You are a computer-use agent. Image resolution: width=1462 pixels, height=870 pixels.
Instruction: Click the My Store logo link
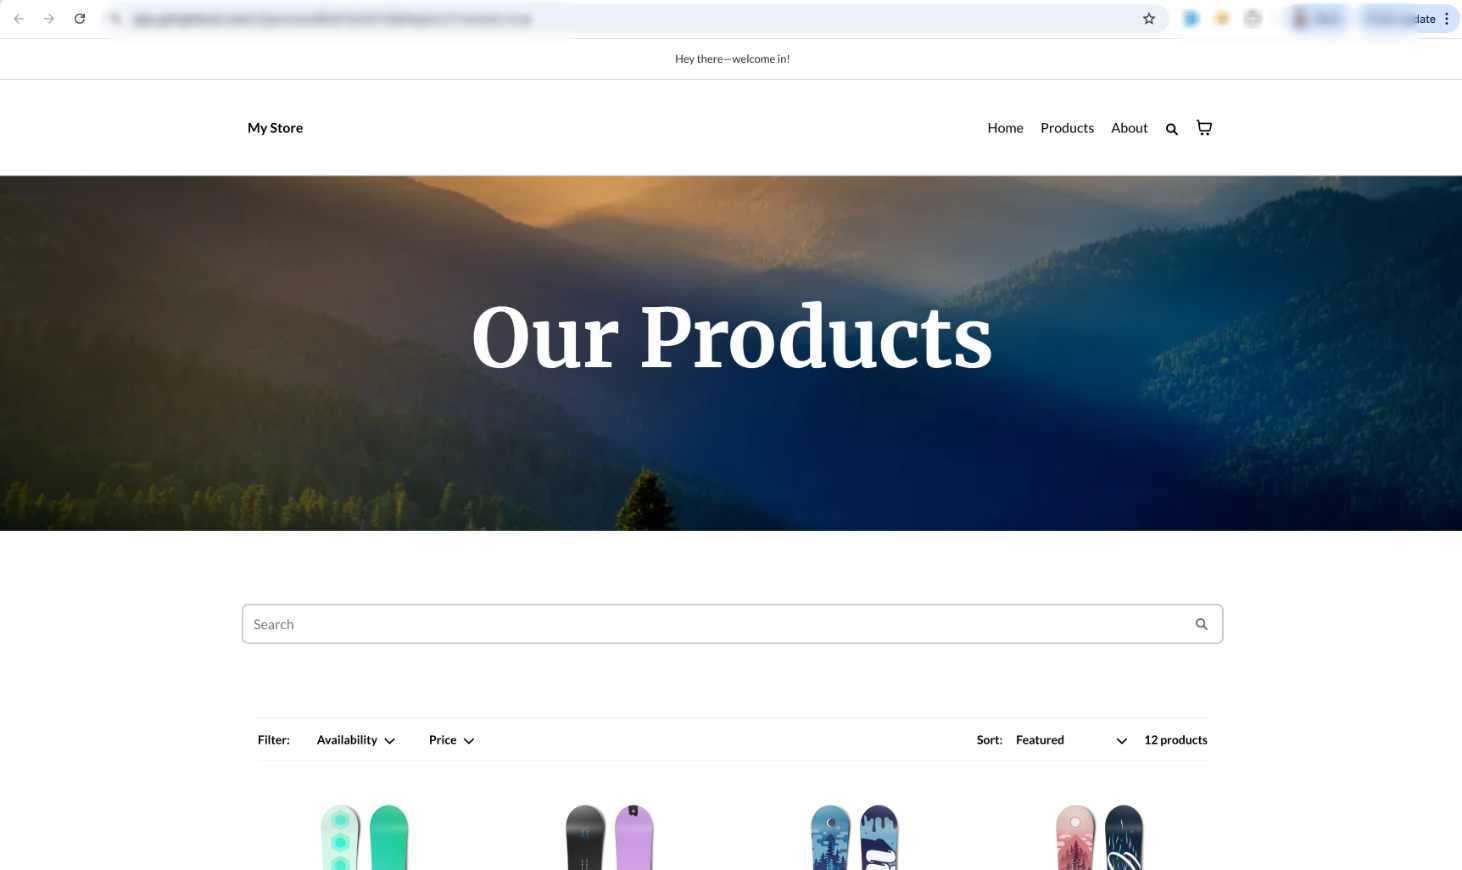(x=275, y=128)
